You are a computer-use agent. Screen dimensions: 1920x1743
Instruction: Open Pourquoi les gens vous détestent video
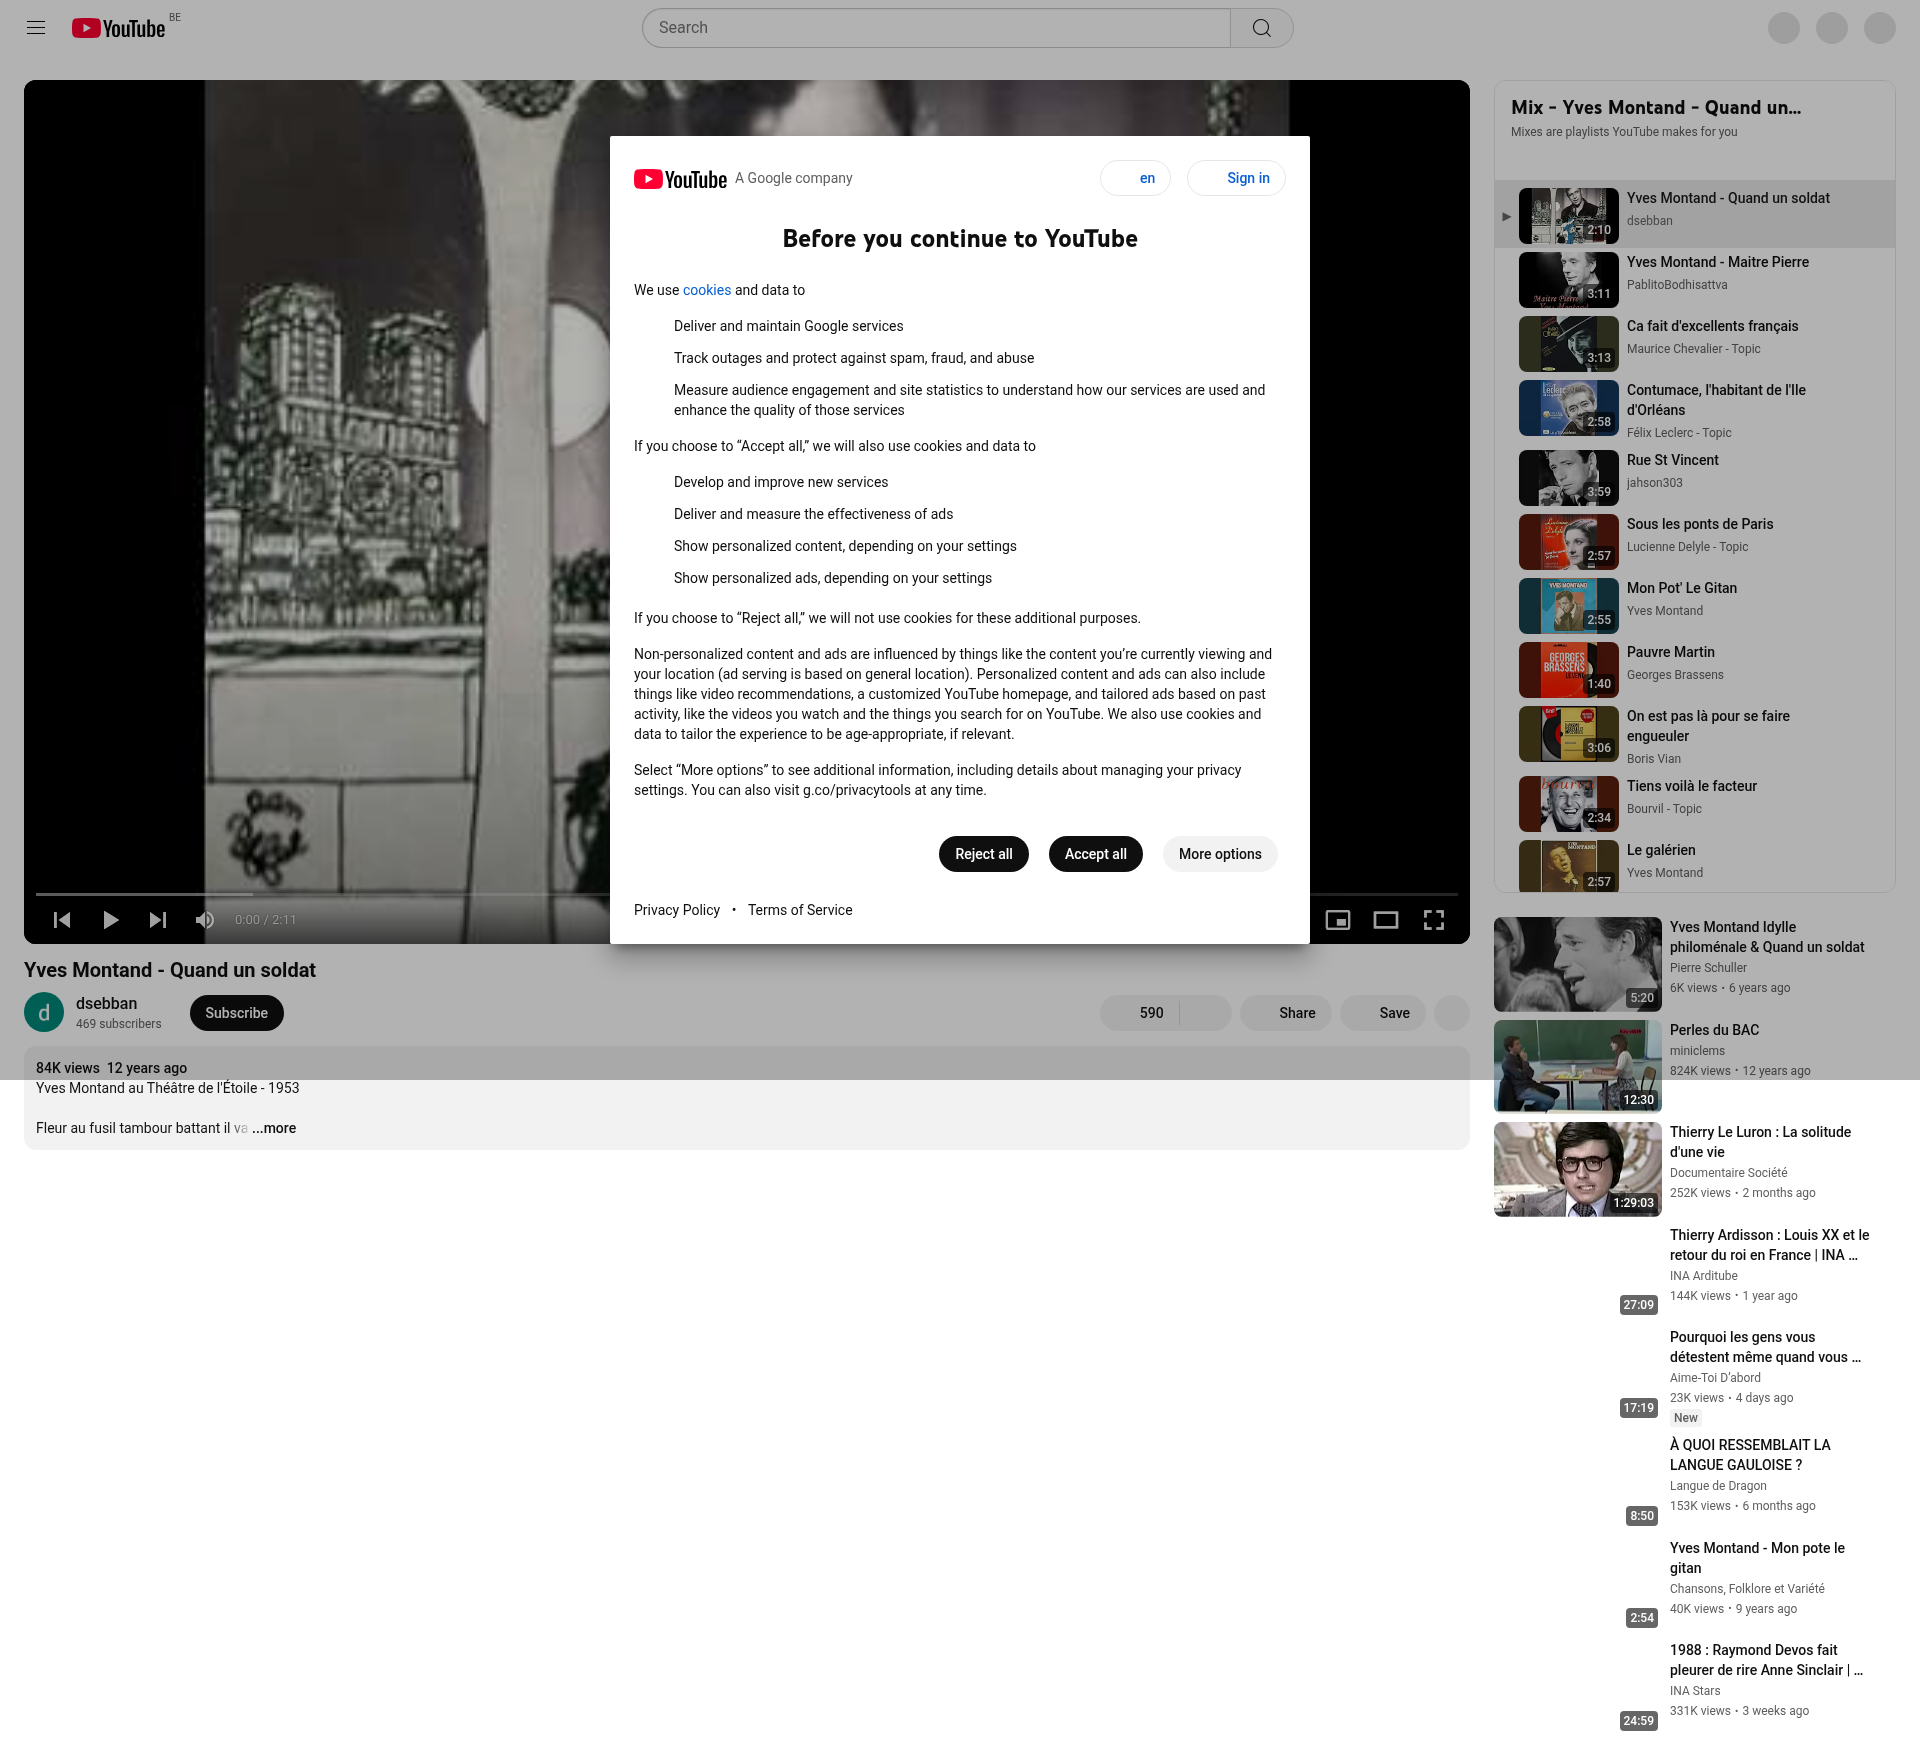(1765, 1347)
